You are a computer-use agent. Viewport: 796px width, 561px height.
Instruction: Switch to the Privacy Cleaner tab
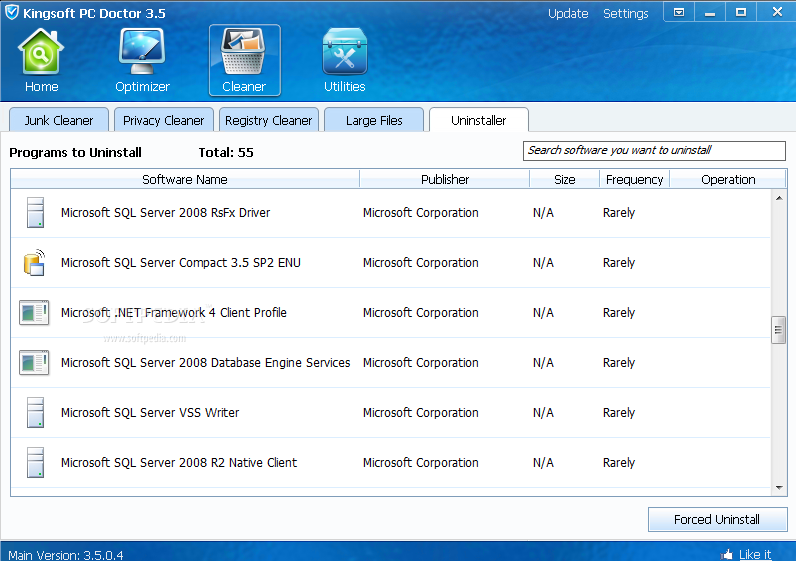pyautogui.click(x=163, y=120)
